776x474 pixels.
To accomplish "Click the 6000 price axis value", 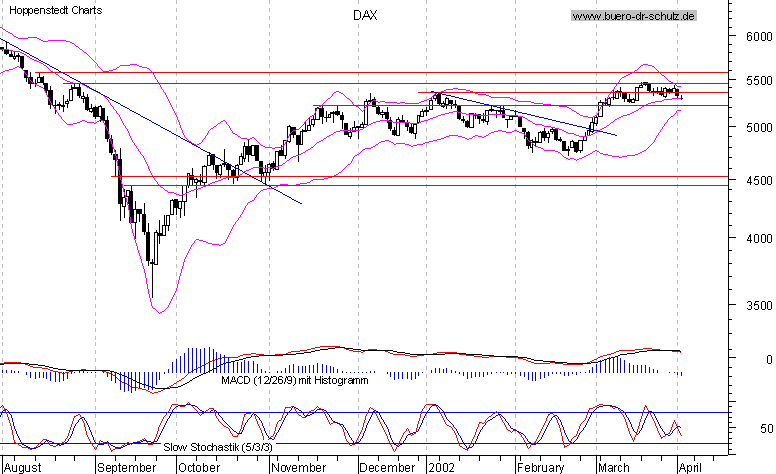I will pyautogui.click(x=759, y=37).
